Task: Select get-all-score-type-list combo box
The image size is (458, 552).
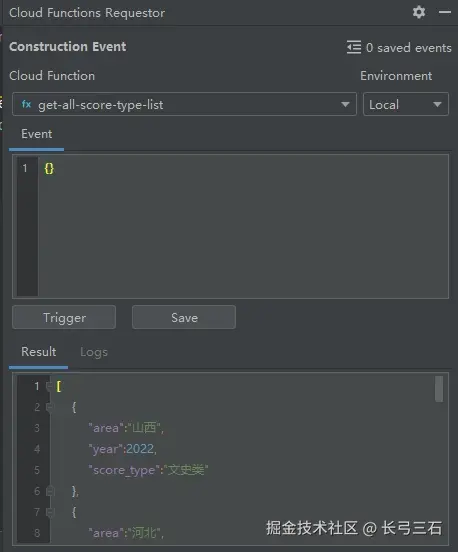Action: tap(184, 104)
